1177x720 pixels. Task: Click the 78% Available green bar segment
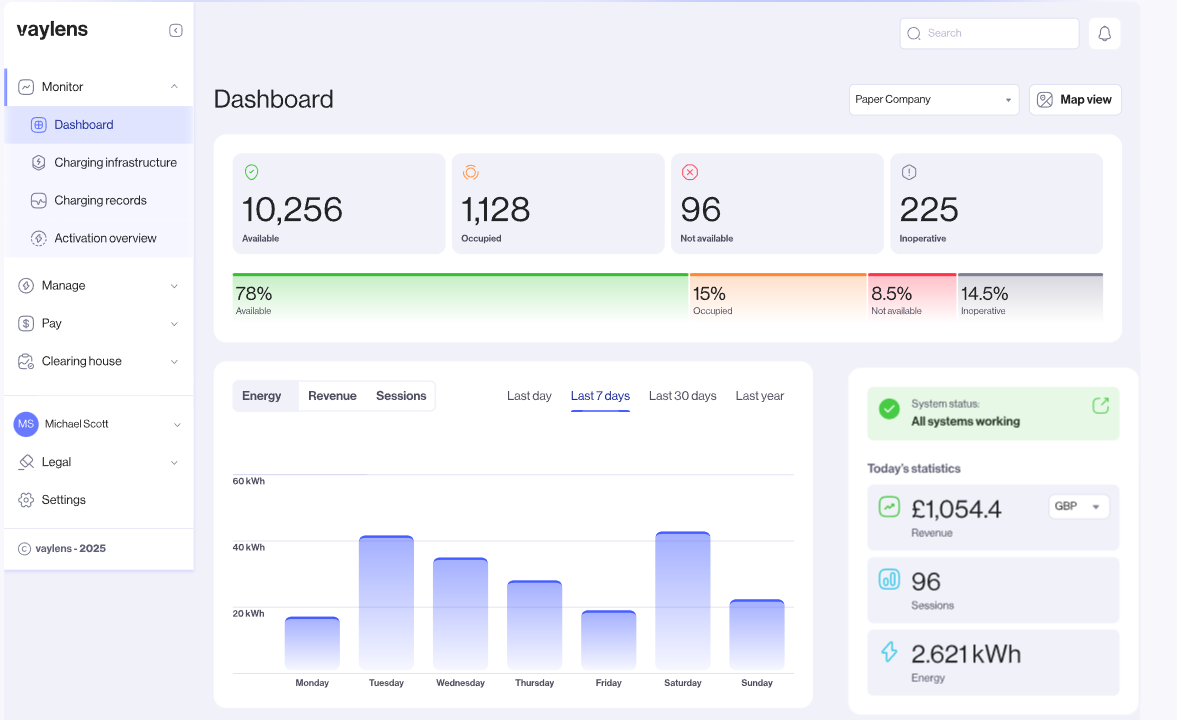(460, 297)
